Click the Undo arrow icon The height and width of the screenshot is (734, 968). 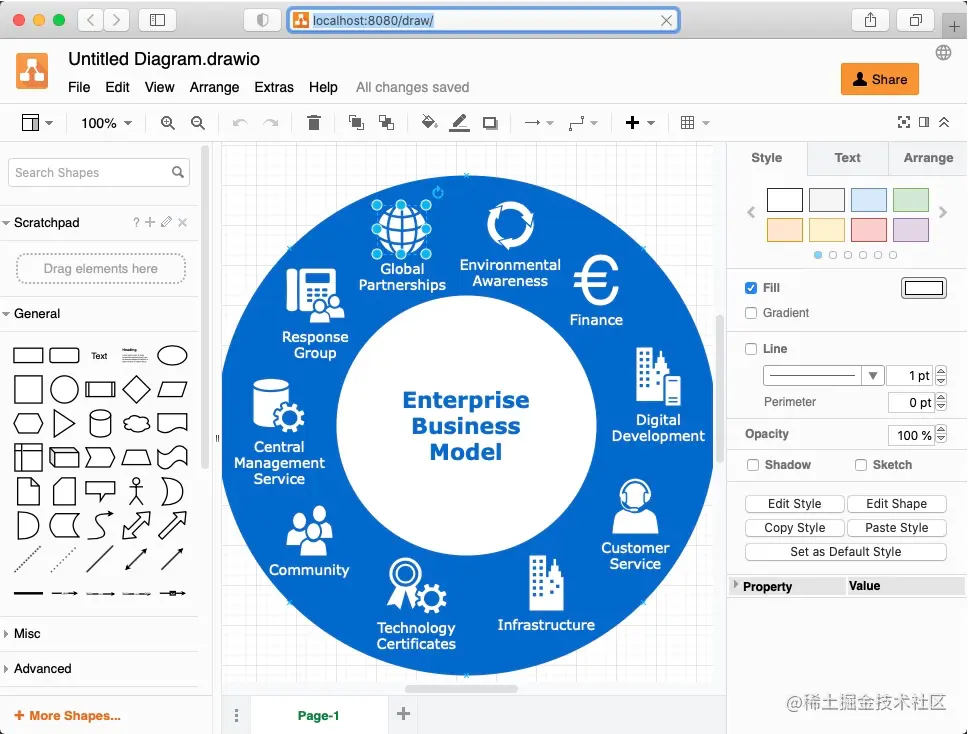coord(240,123)
